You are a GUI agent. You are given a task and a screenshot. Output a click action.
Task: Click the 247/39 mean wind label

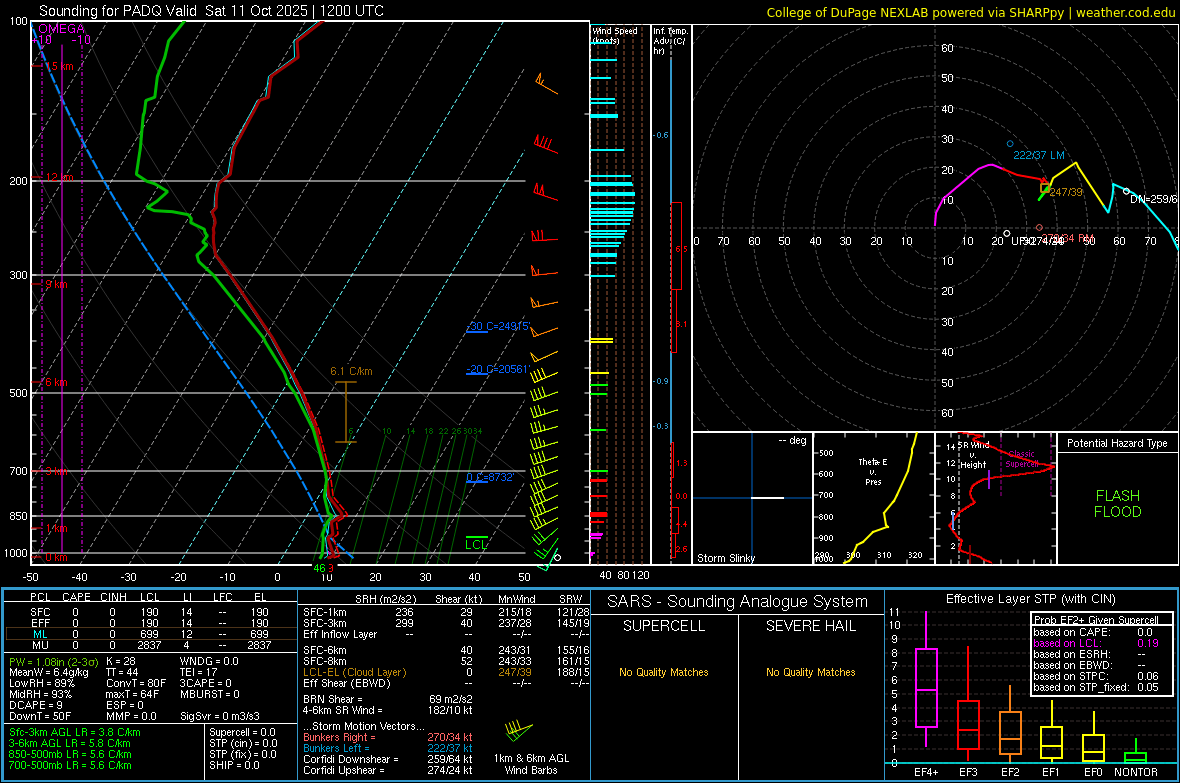1066,192
